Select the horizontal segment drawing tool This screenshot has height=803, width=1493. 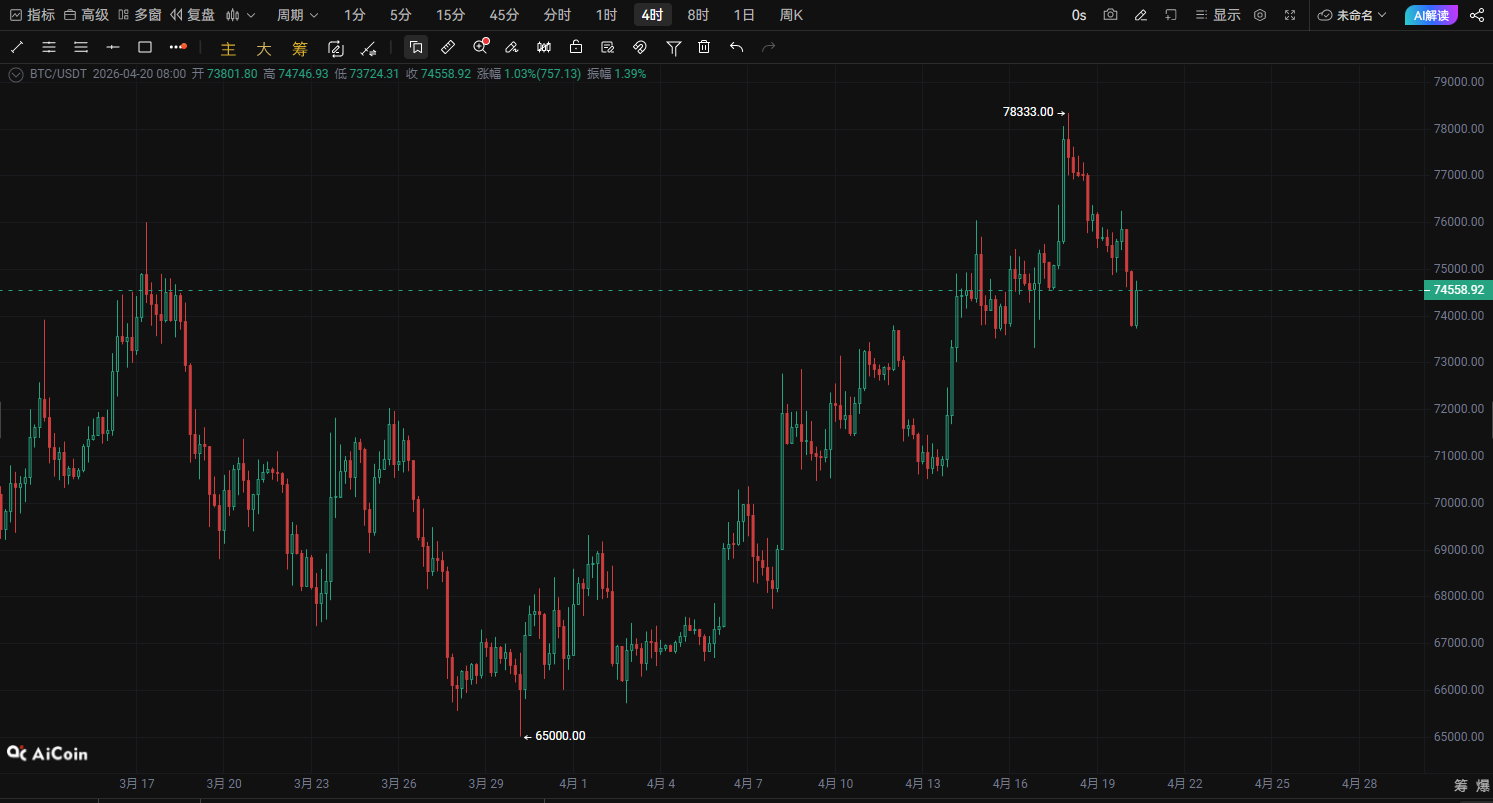(x=113, y=47)
